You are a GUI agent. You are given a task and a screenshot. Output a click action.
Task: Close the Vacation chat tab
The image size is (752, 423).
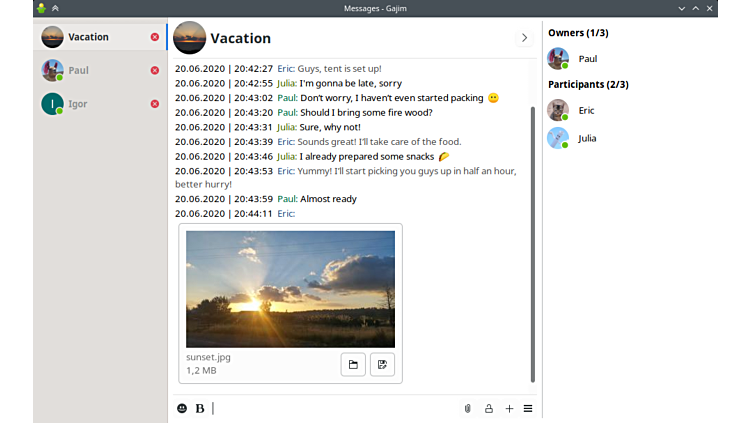click(155, 37)
